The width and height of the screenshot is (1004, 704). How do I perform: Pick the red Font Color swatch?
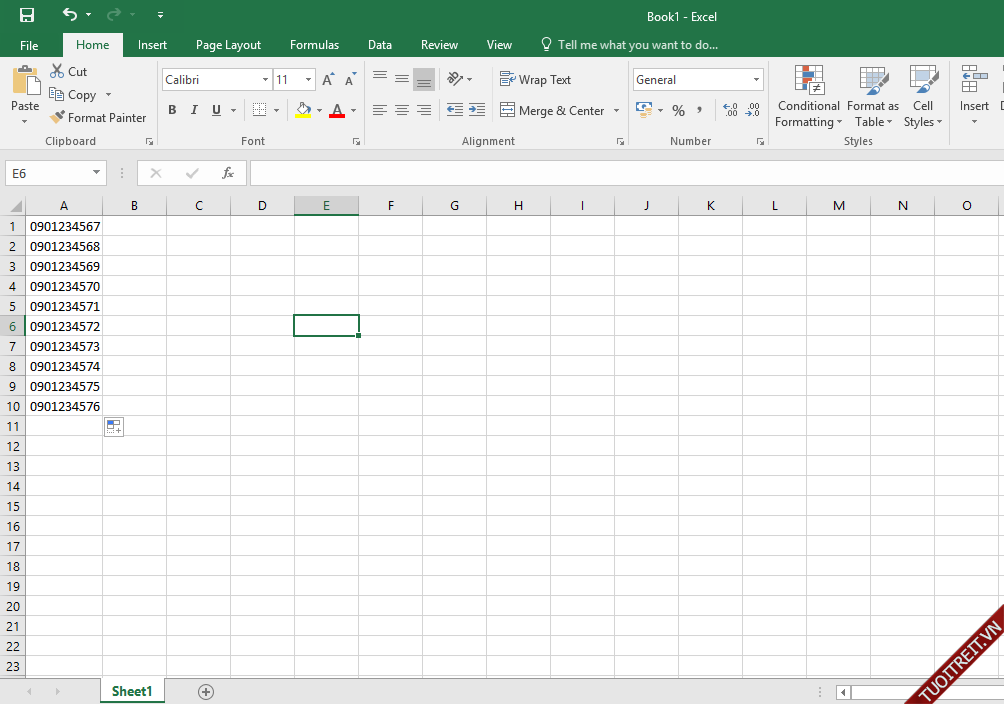pyautogui.click(x=337, y=110)
